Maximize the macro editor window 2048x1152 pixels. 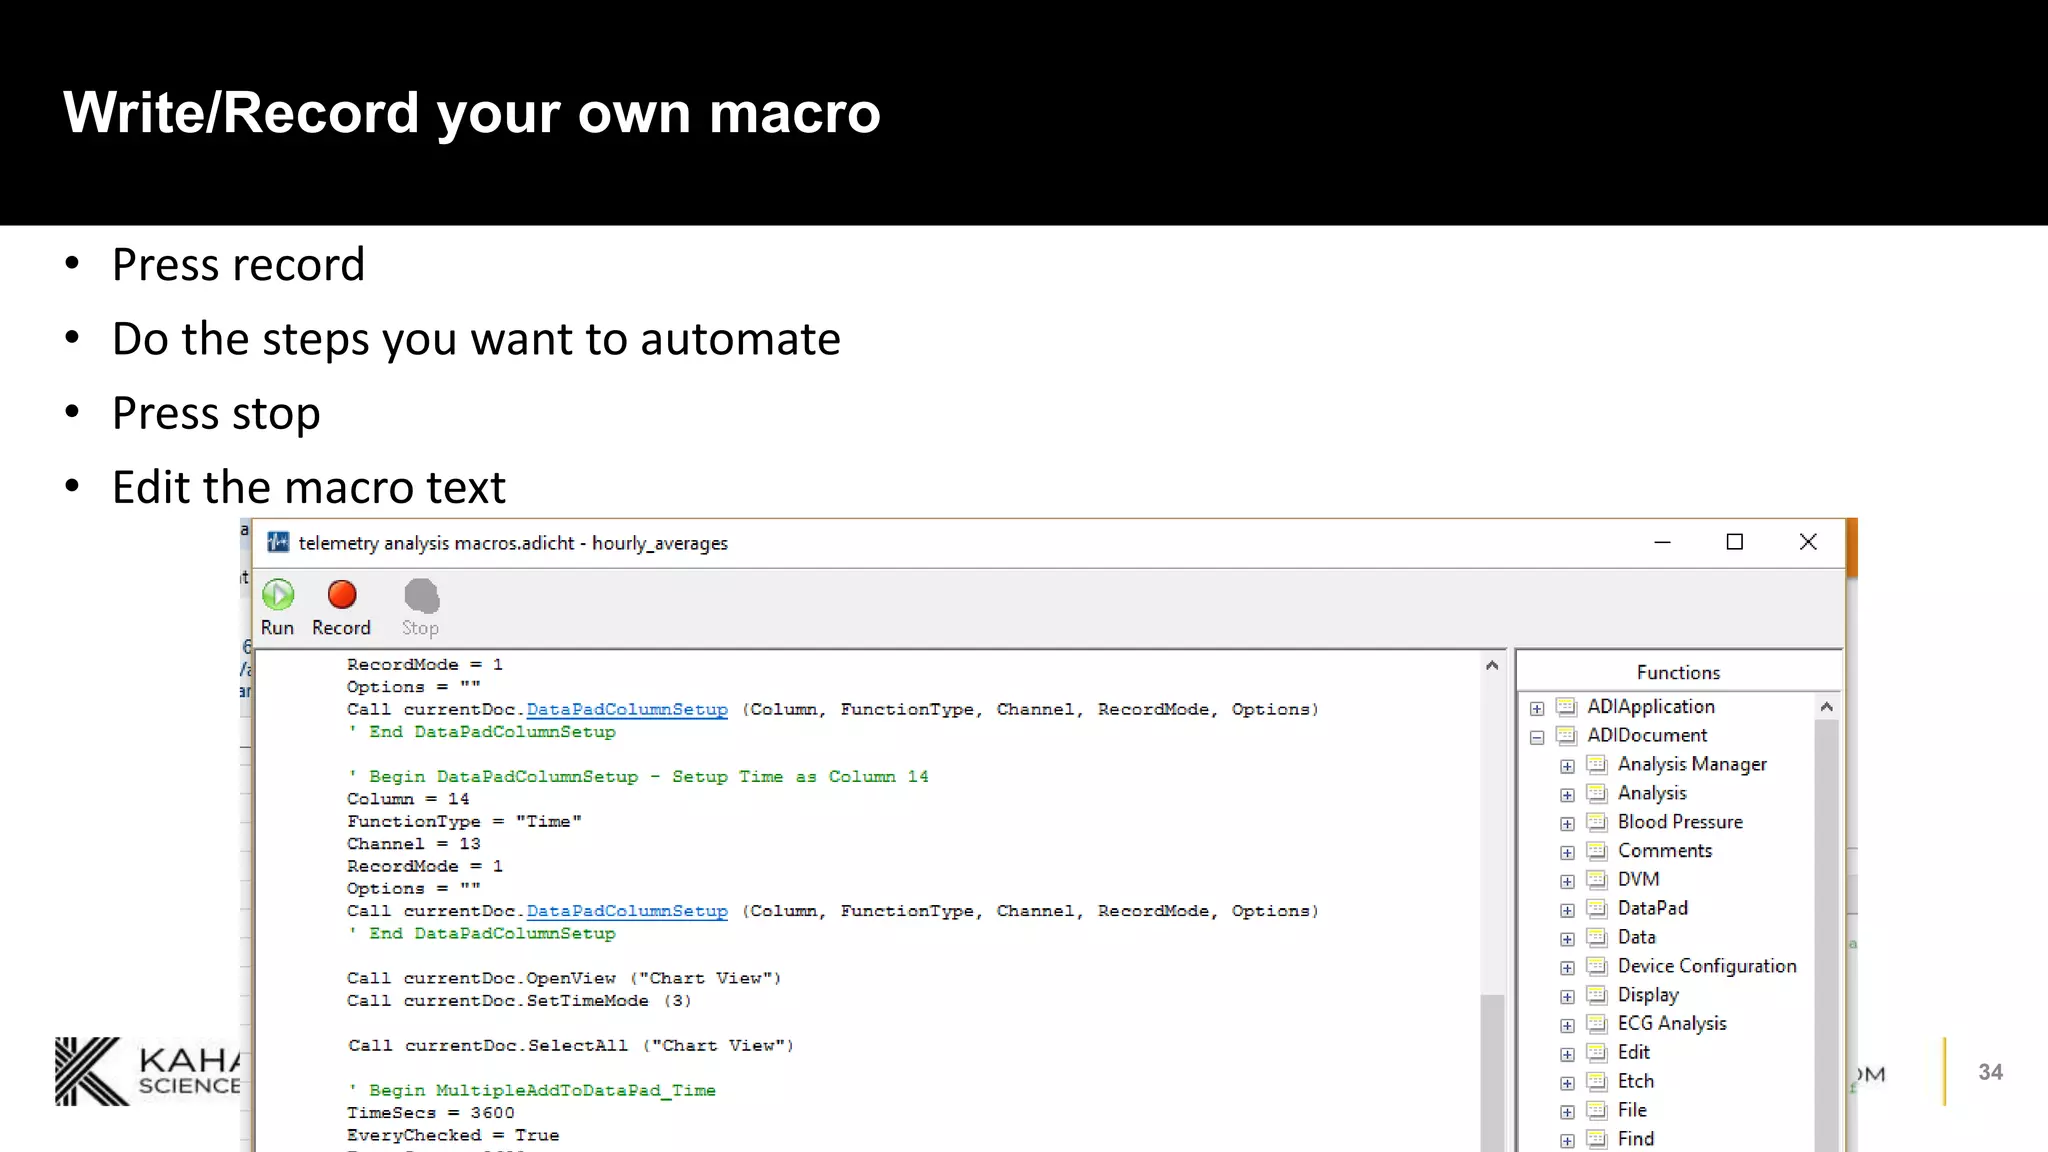[1735, 542]
